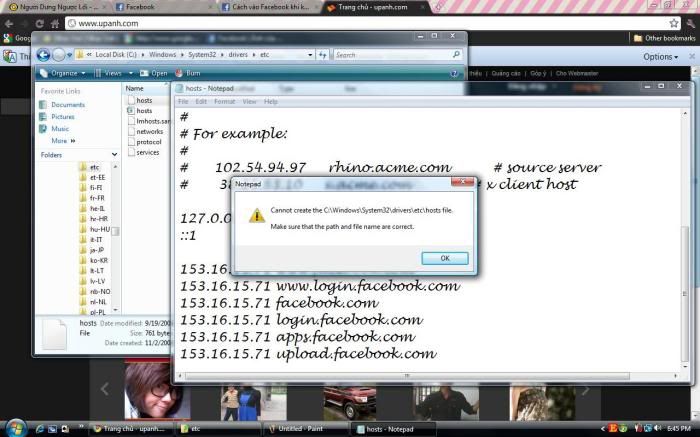Click OK in the Notepad error dialog
The height and width of the screenshot is (437, 700).
tap(445, 258)
